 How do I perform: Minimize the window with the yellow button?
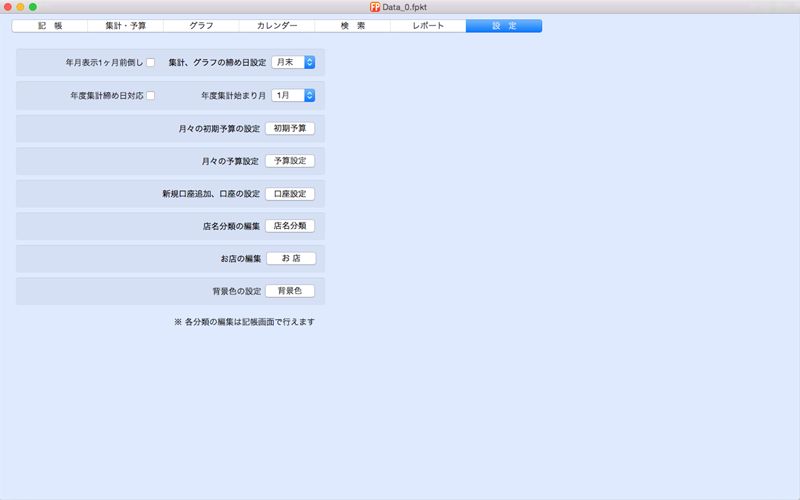click(20, 7)
